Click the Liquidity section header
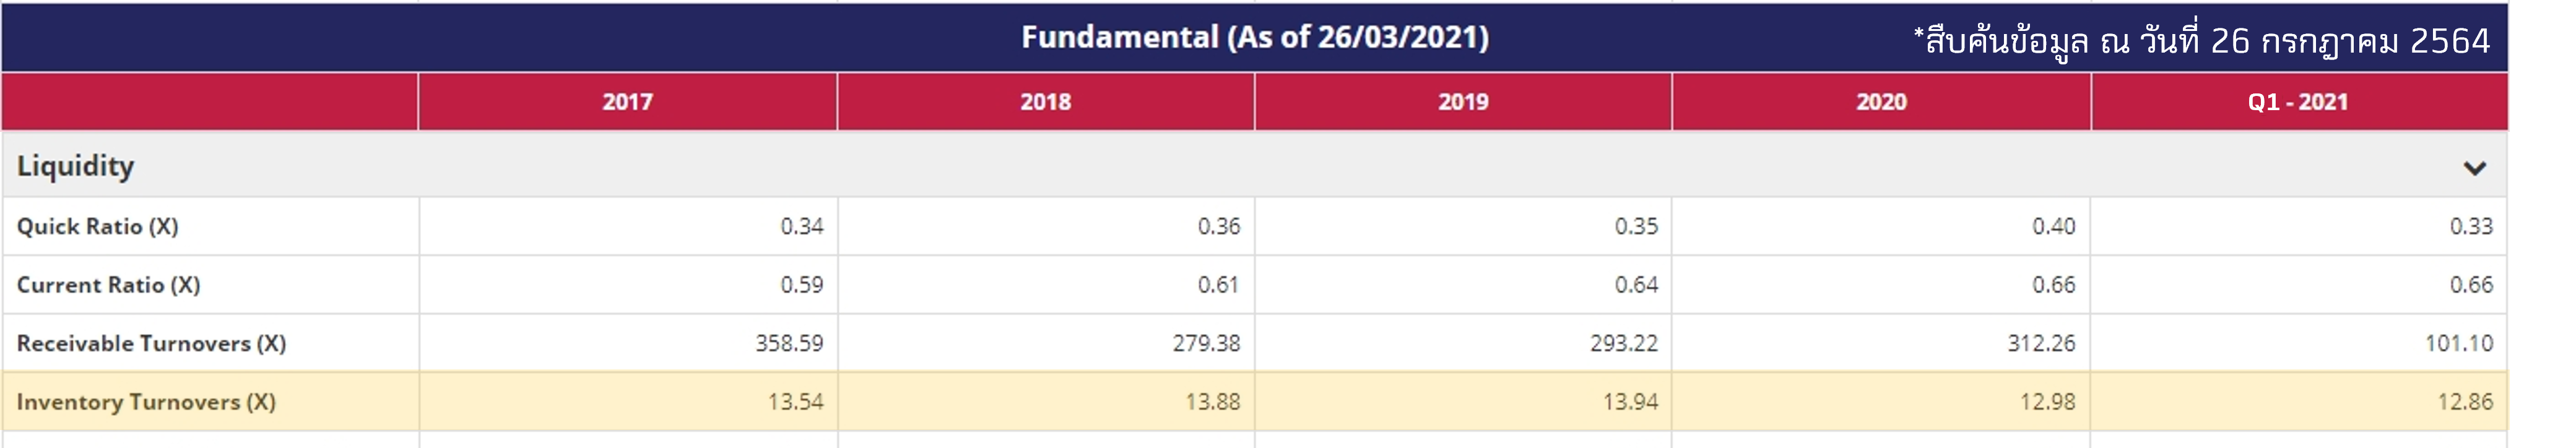The width and height of the screenshot is (2576, 448). pos(76,166)
